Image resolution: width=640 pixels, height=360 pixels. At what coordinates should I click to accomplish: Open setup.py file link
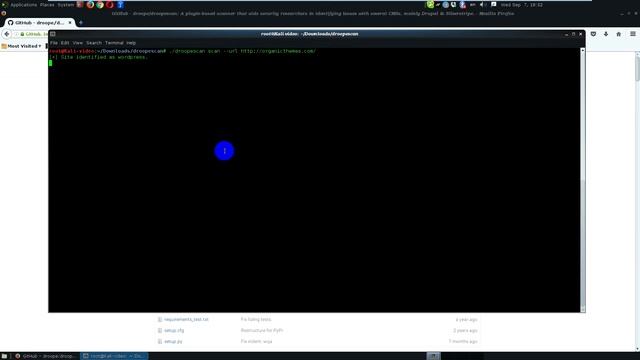tap(173, 342)
